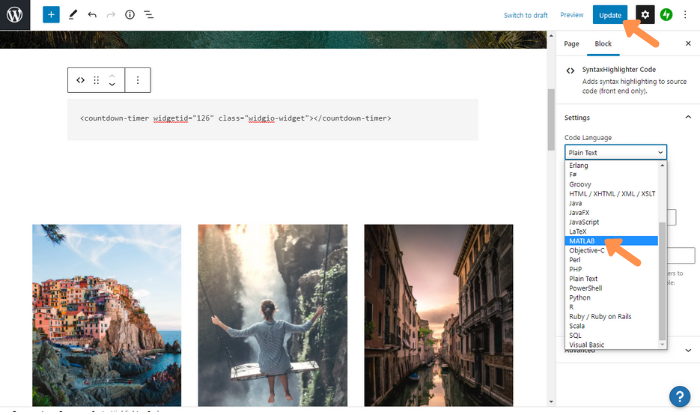This screenshot has width=700, height=415.
Task: Click the block drag handle dots
Action: 96,80
